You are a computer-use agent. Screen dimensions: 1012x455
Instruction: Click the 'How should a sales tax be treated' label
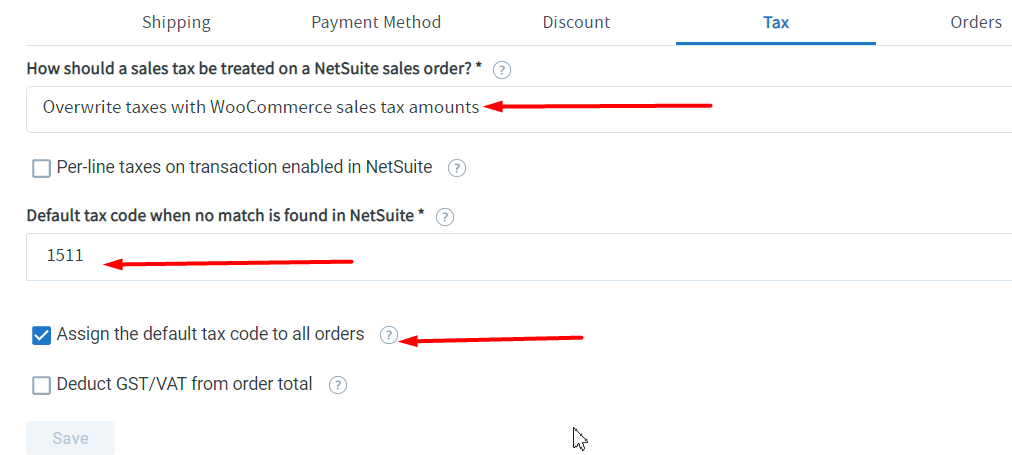click(x=254, y=70)
